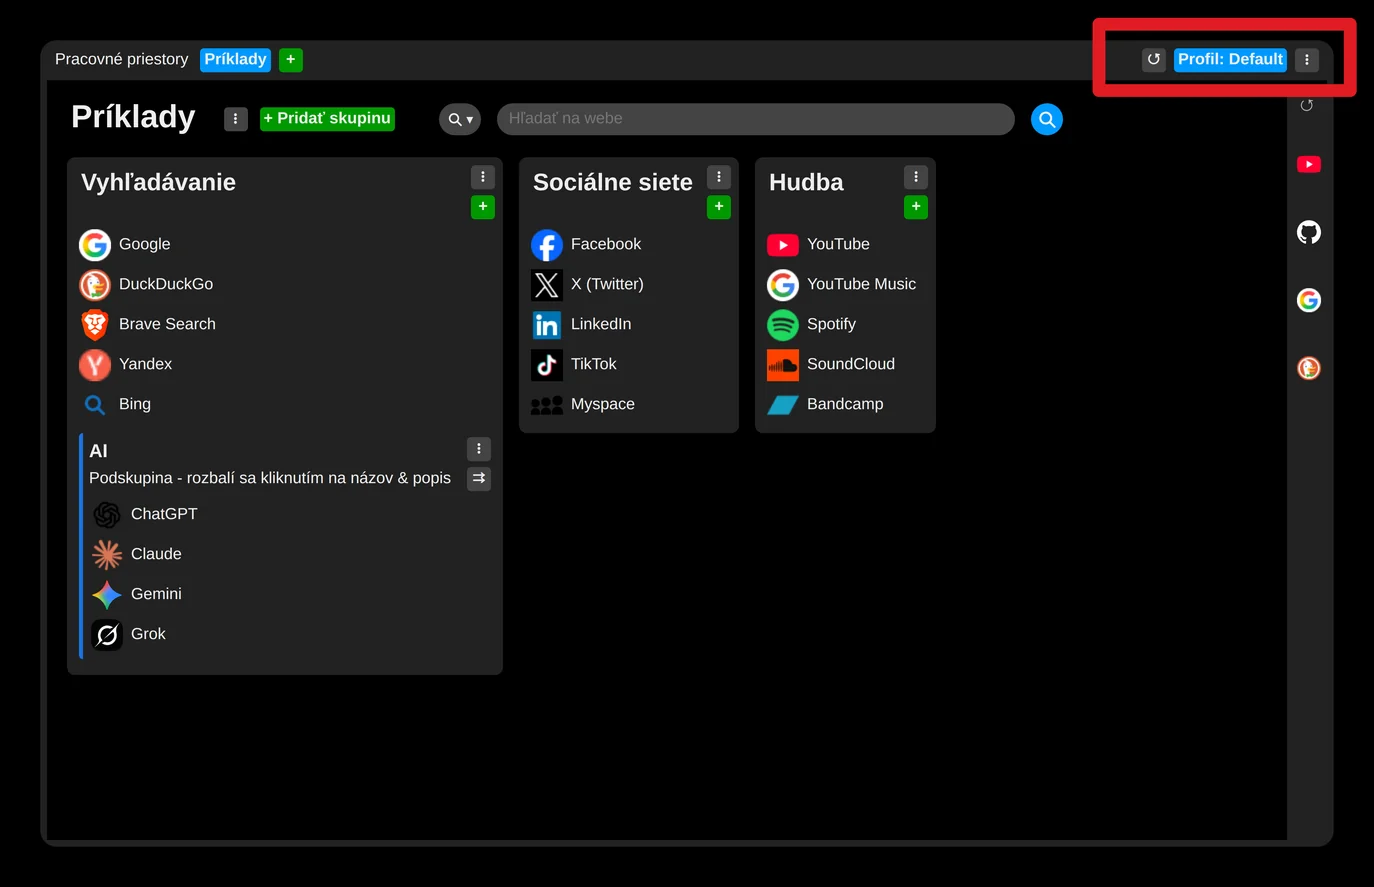The width and height of the screenshot is (1374, 887).
Task: Toggle the AI subgroup layout arrows button
Action: coord(479,478)
